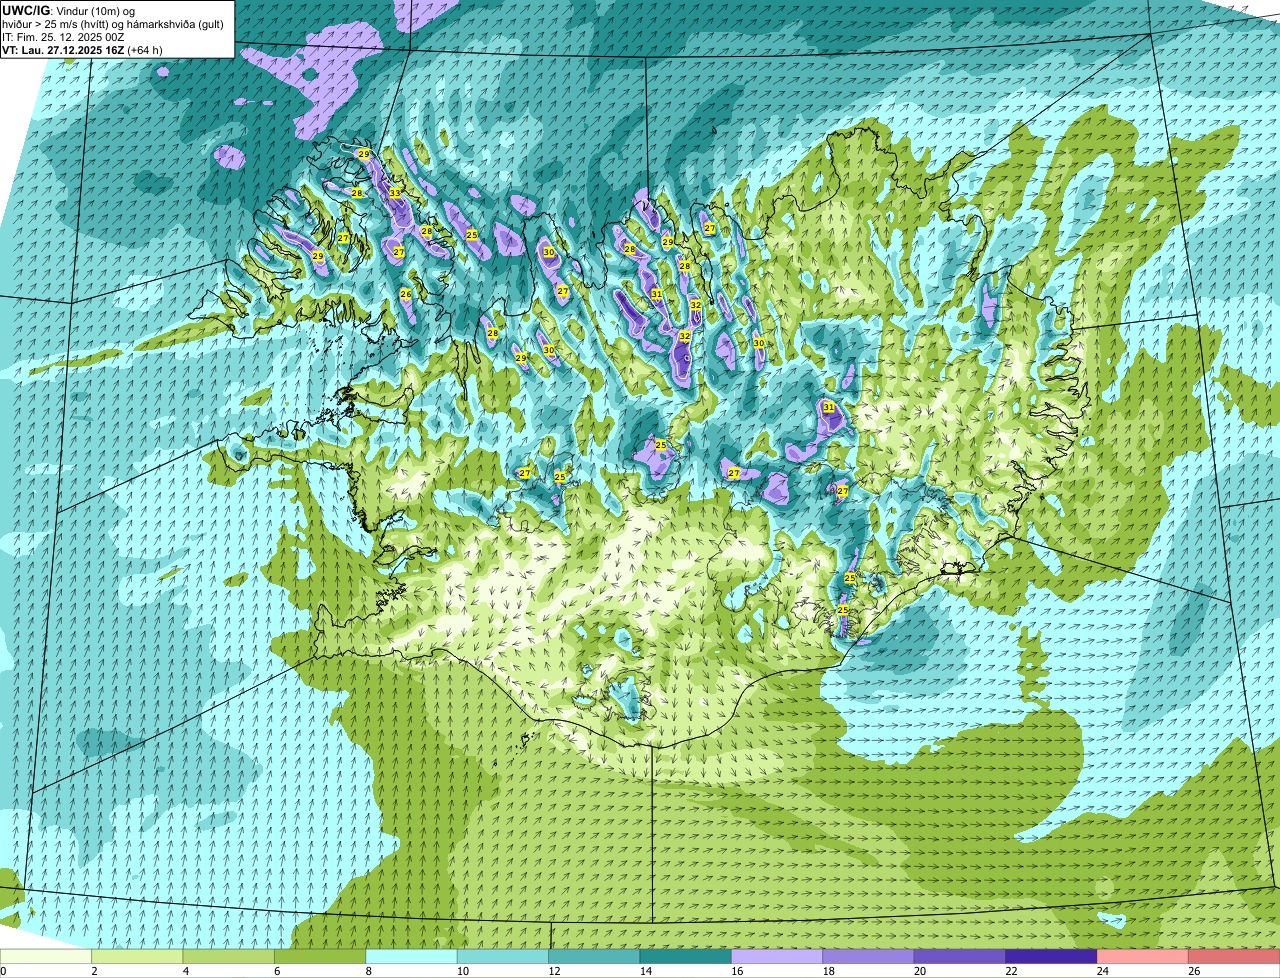
Task: Click the "UWC/IG: Vindur (10m) og" title line
Action: [x=68, y=10]
